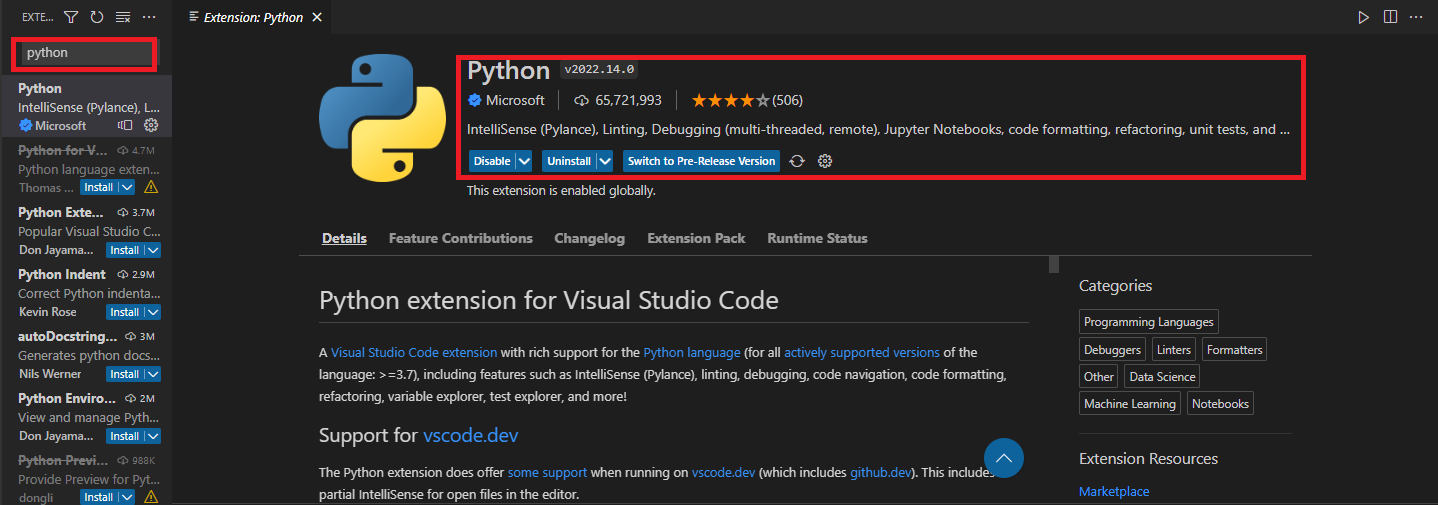Install Python Preview by dongli

(x=98, y=497)
